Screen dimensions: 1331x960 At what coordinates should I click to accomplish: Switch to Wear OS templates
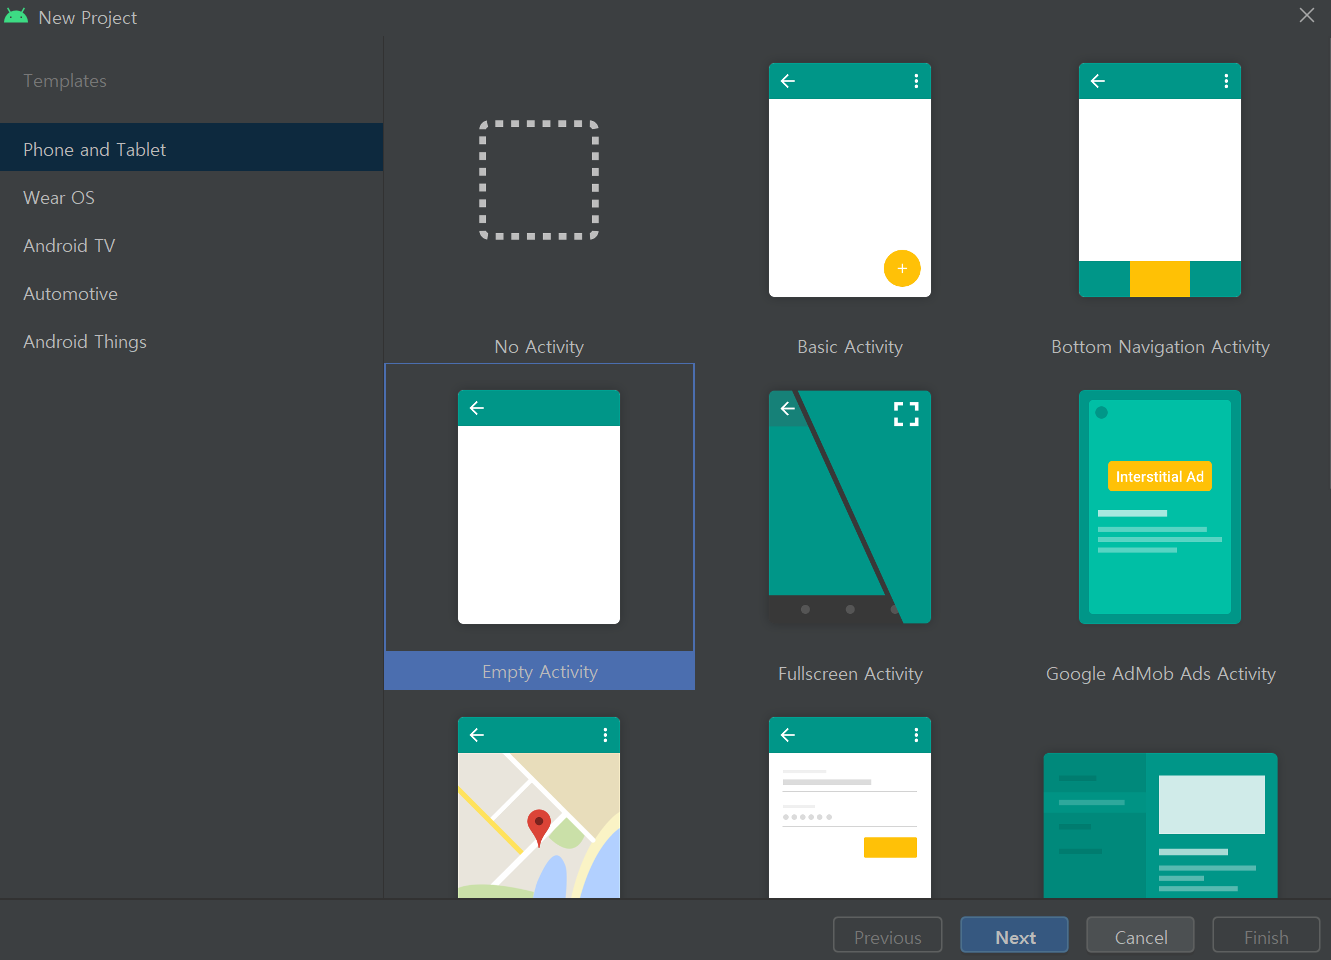[191, 198]
